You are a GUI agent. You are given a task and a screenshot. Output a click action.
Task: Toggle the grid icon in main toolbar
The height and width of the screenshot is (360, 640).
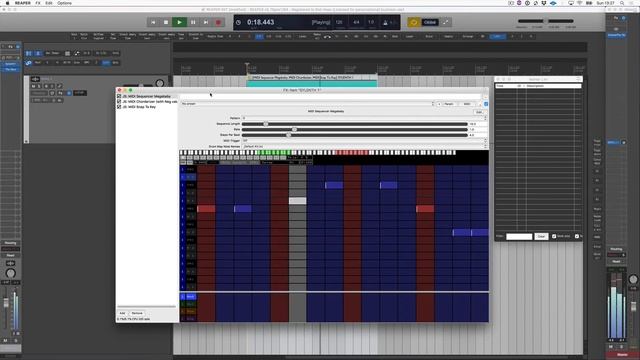coord(67,53)
